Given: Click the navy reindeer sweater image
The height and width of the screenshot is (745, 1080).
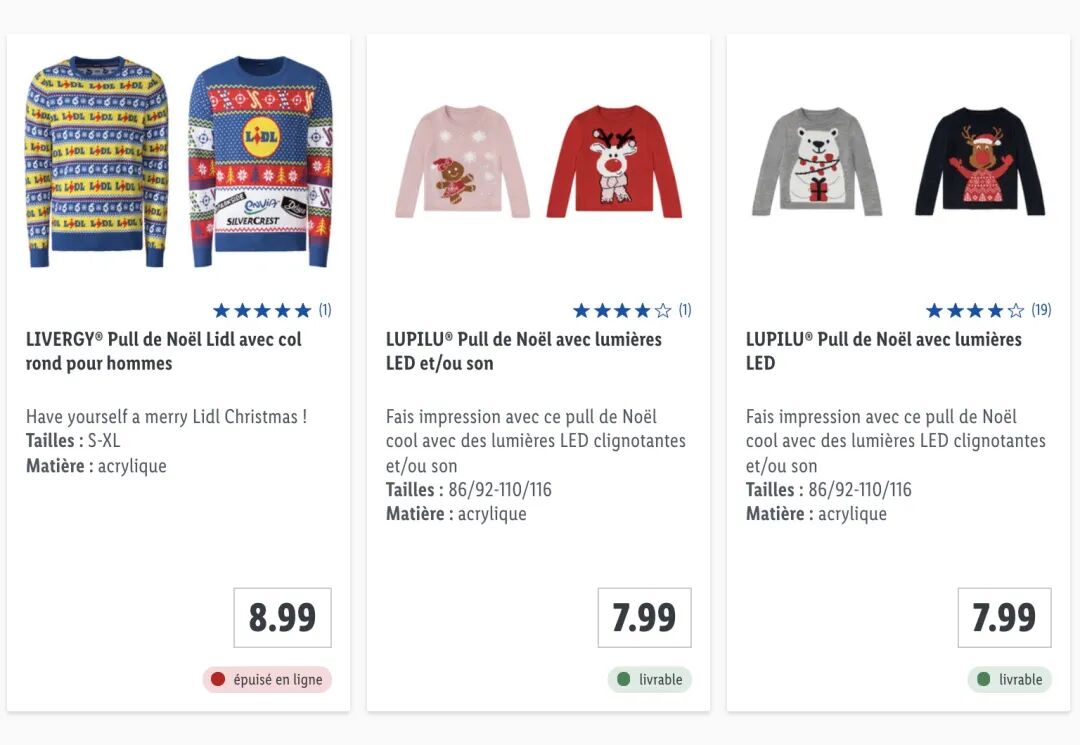Looking at the screenshot, I should 979,162.
